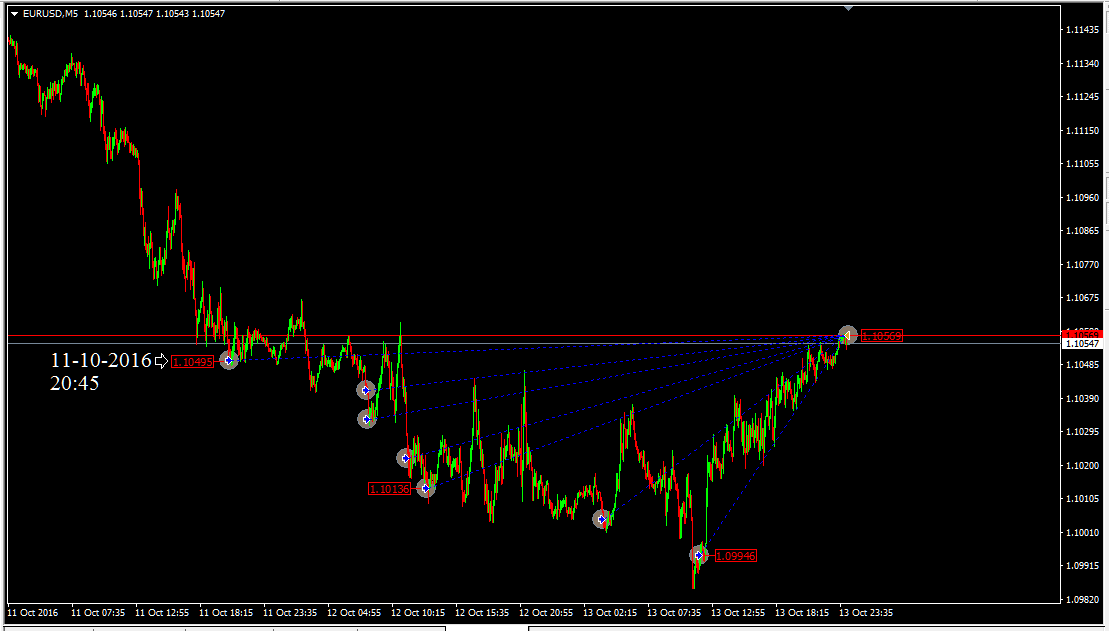1109x631 pixels.
Task: Click the 13 Oct 07:35 time axis label
Action: point(675,613)
